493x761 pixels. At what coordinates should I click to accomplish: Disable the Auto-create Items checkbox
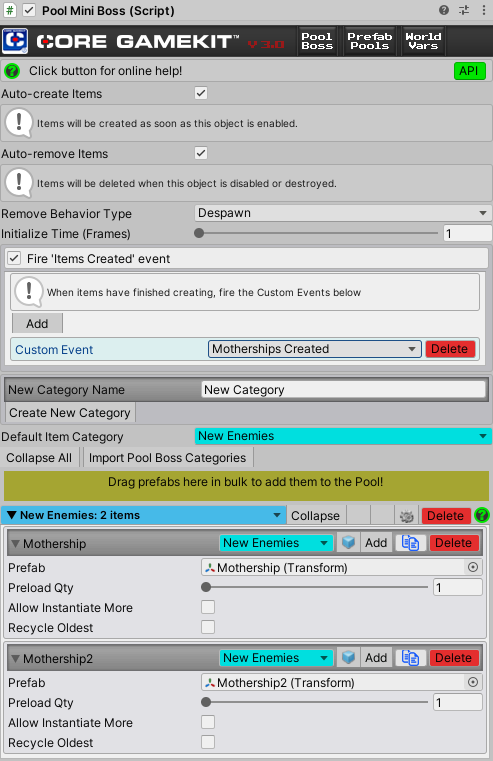pos(201,93)
